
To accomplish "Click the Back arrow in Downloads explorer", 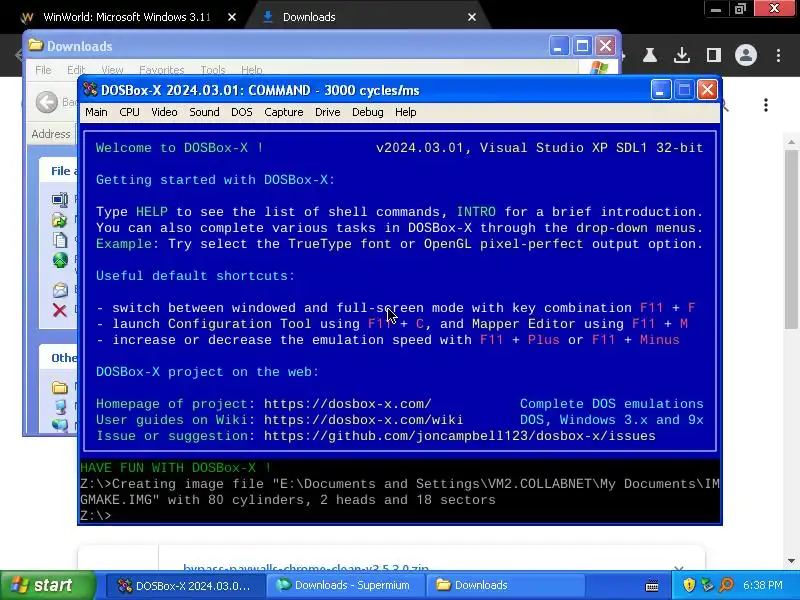I will [47, 102].
